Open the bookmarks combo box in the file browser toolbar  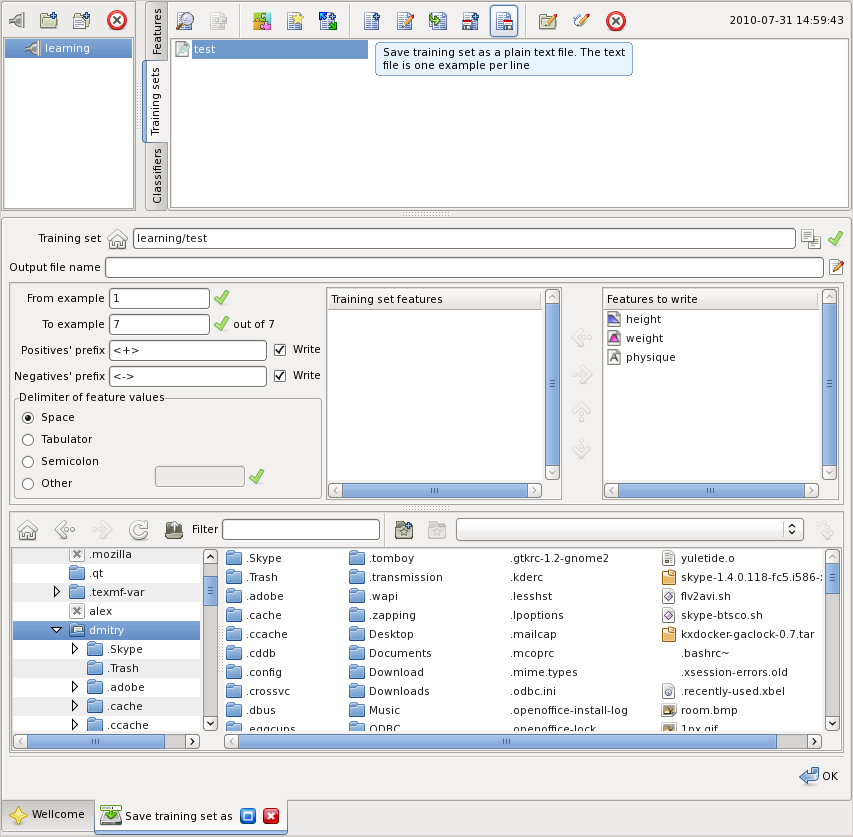click(x=630, y=529)
